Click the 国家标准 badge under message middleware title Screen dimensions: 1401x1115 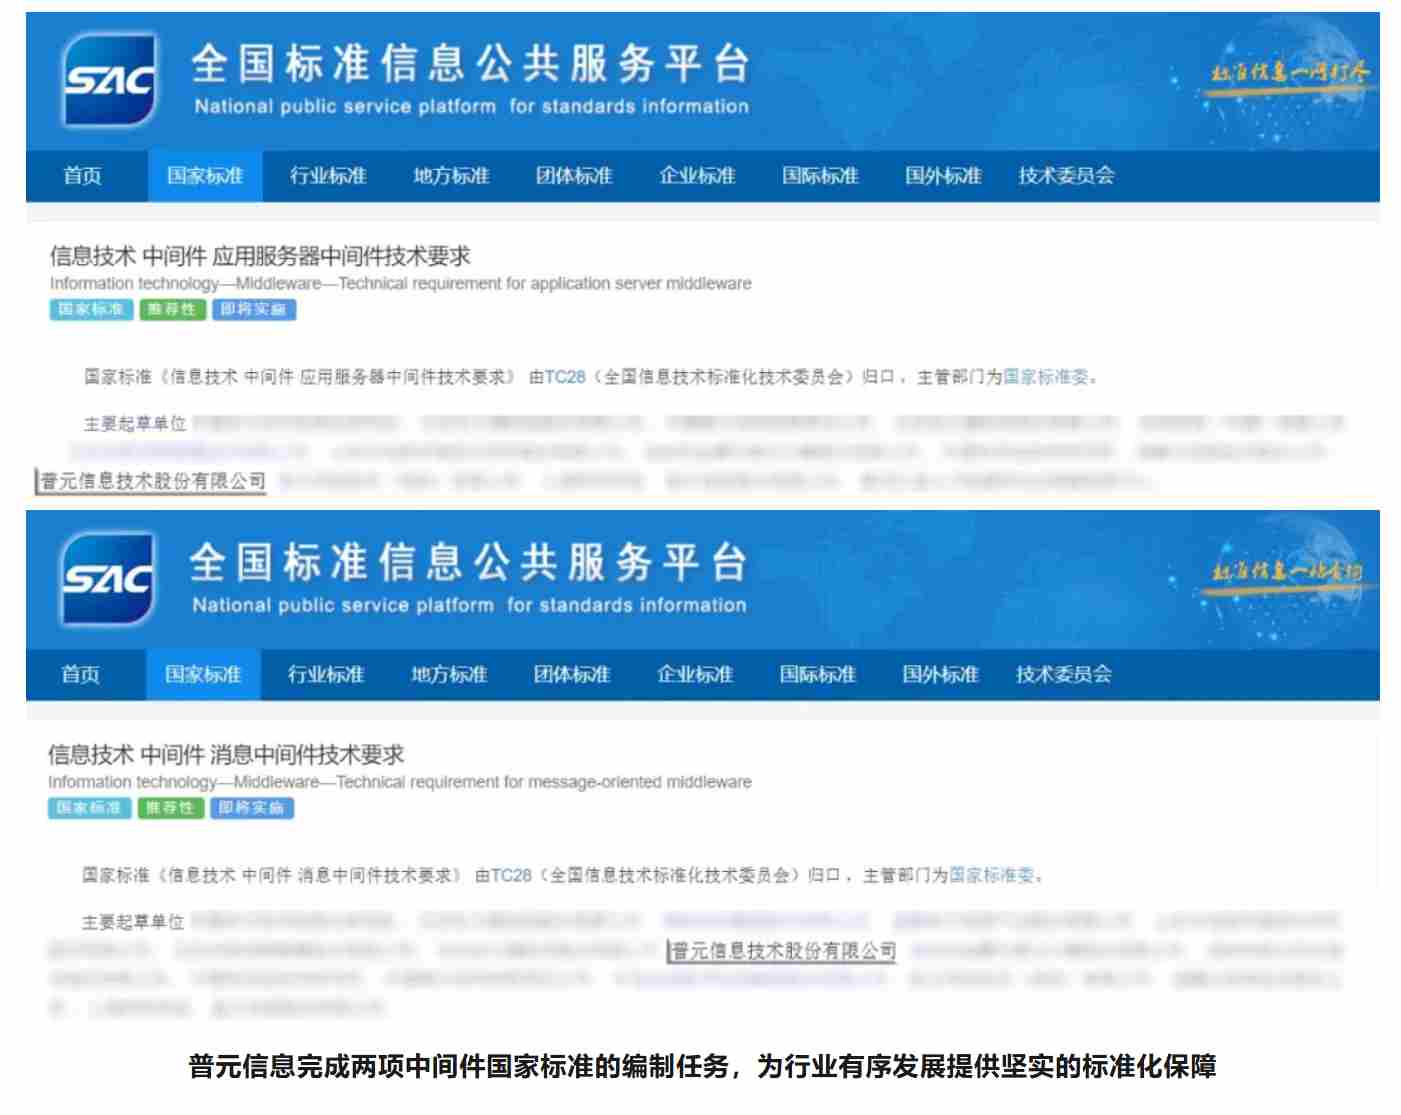click(89, 808)
